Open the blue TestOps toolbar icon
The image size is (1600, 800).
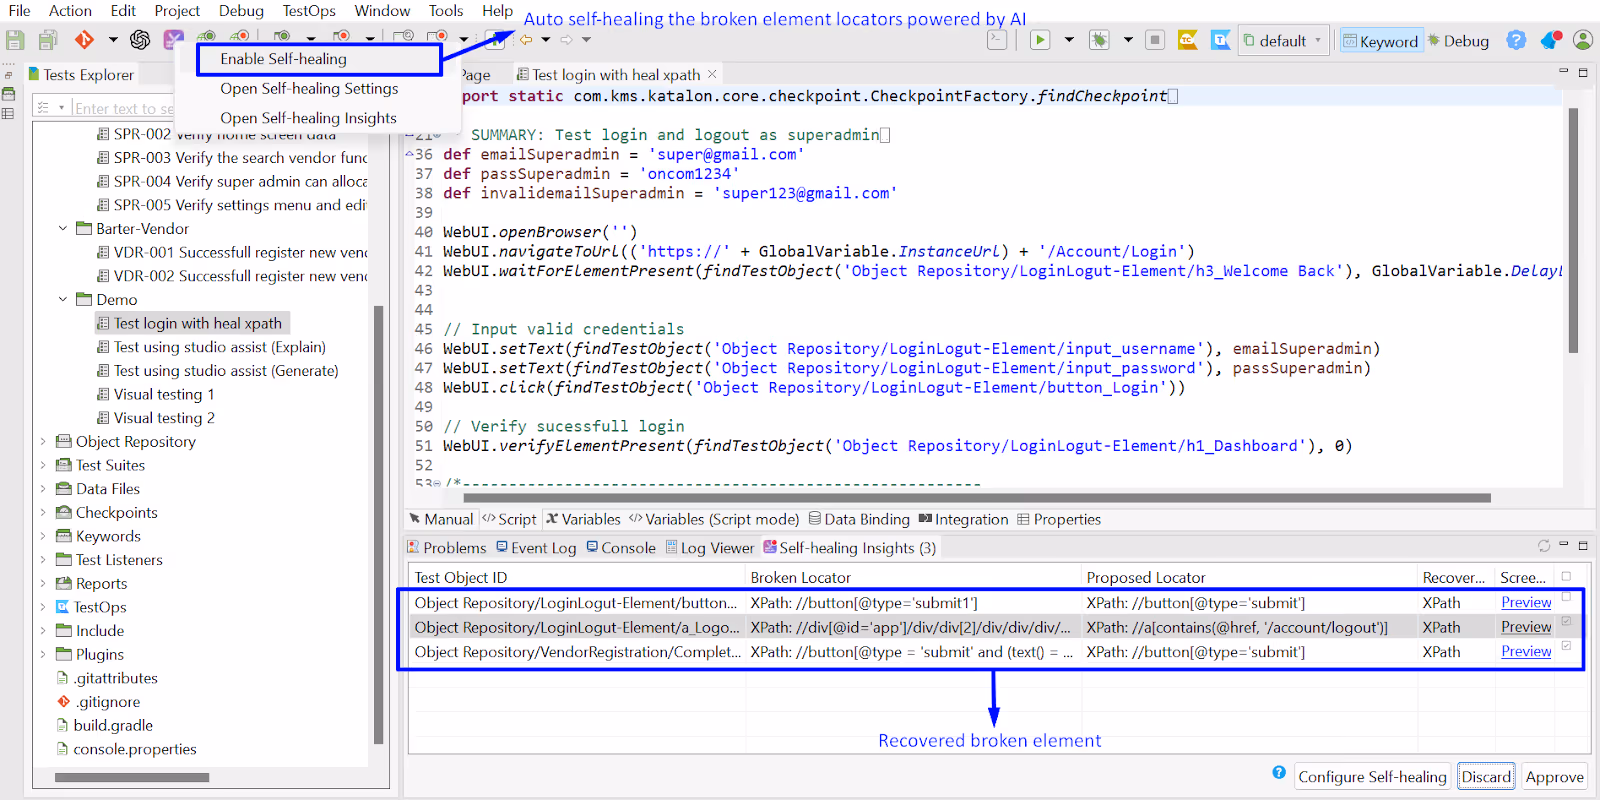click(1221, 40)
